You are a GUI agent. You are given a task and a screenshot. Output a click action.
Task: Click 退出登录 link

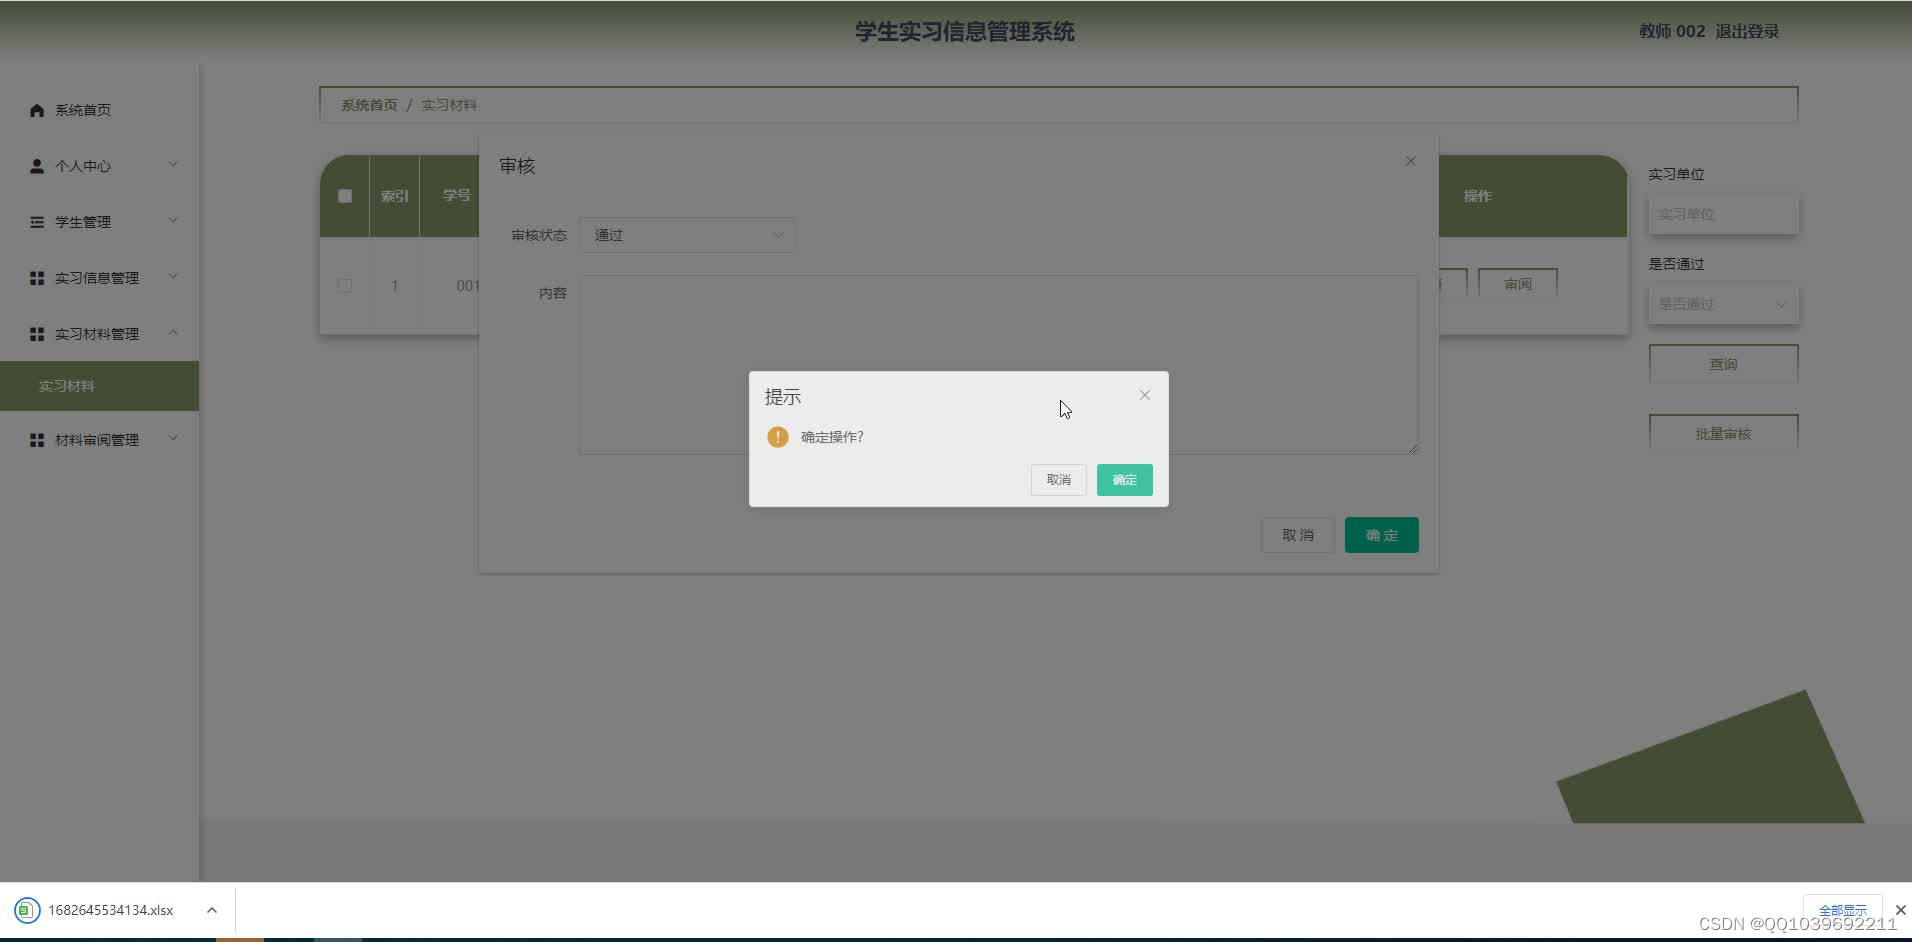pyautogui.click(x=1747, y=31)
